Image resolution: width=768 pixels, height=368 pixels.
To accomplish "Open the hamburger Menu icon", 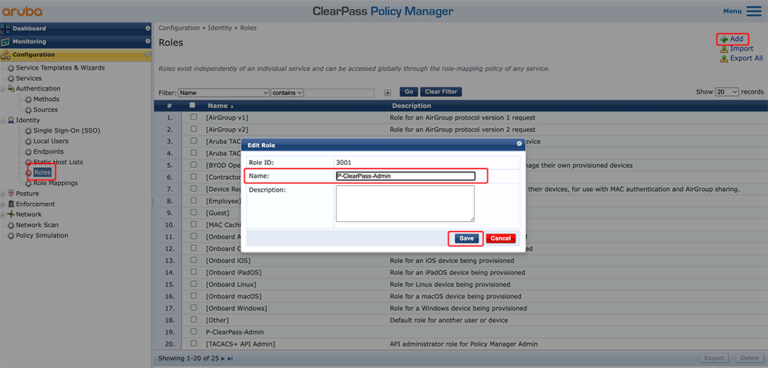I will click(754, 11).
